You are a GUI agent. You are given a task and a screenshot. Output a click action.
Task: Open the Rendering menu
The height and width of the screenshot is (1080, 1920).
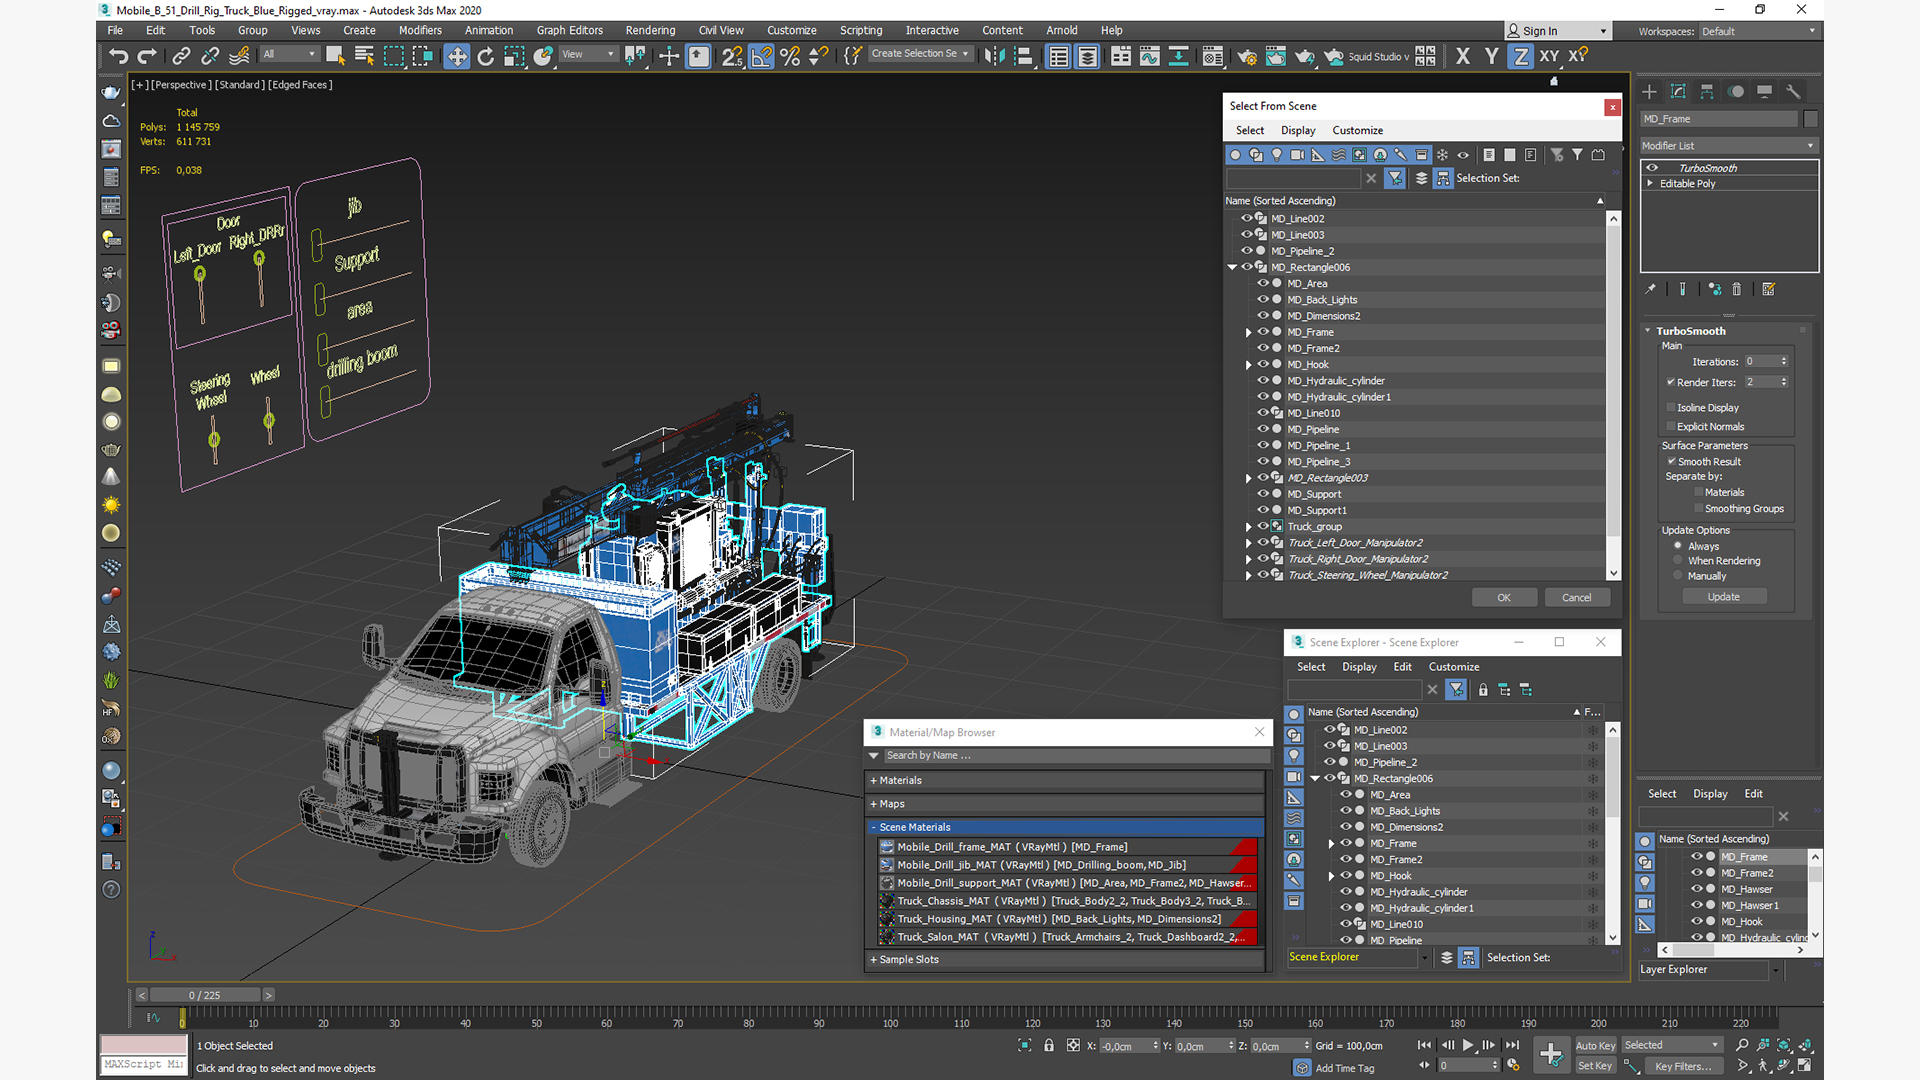650,30
